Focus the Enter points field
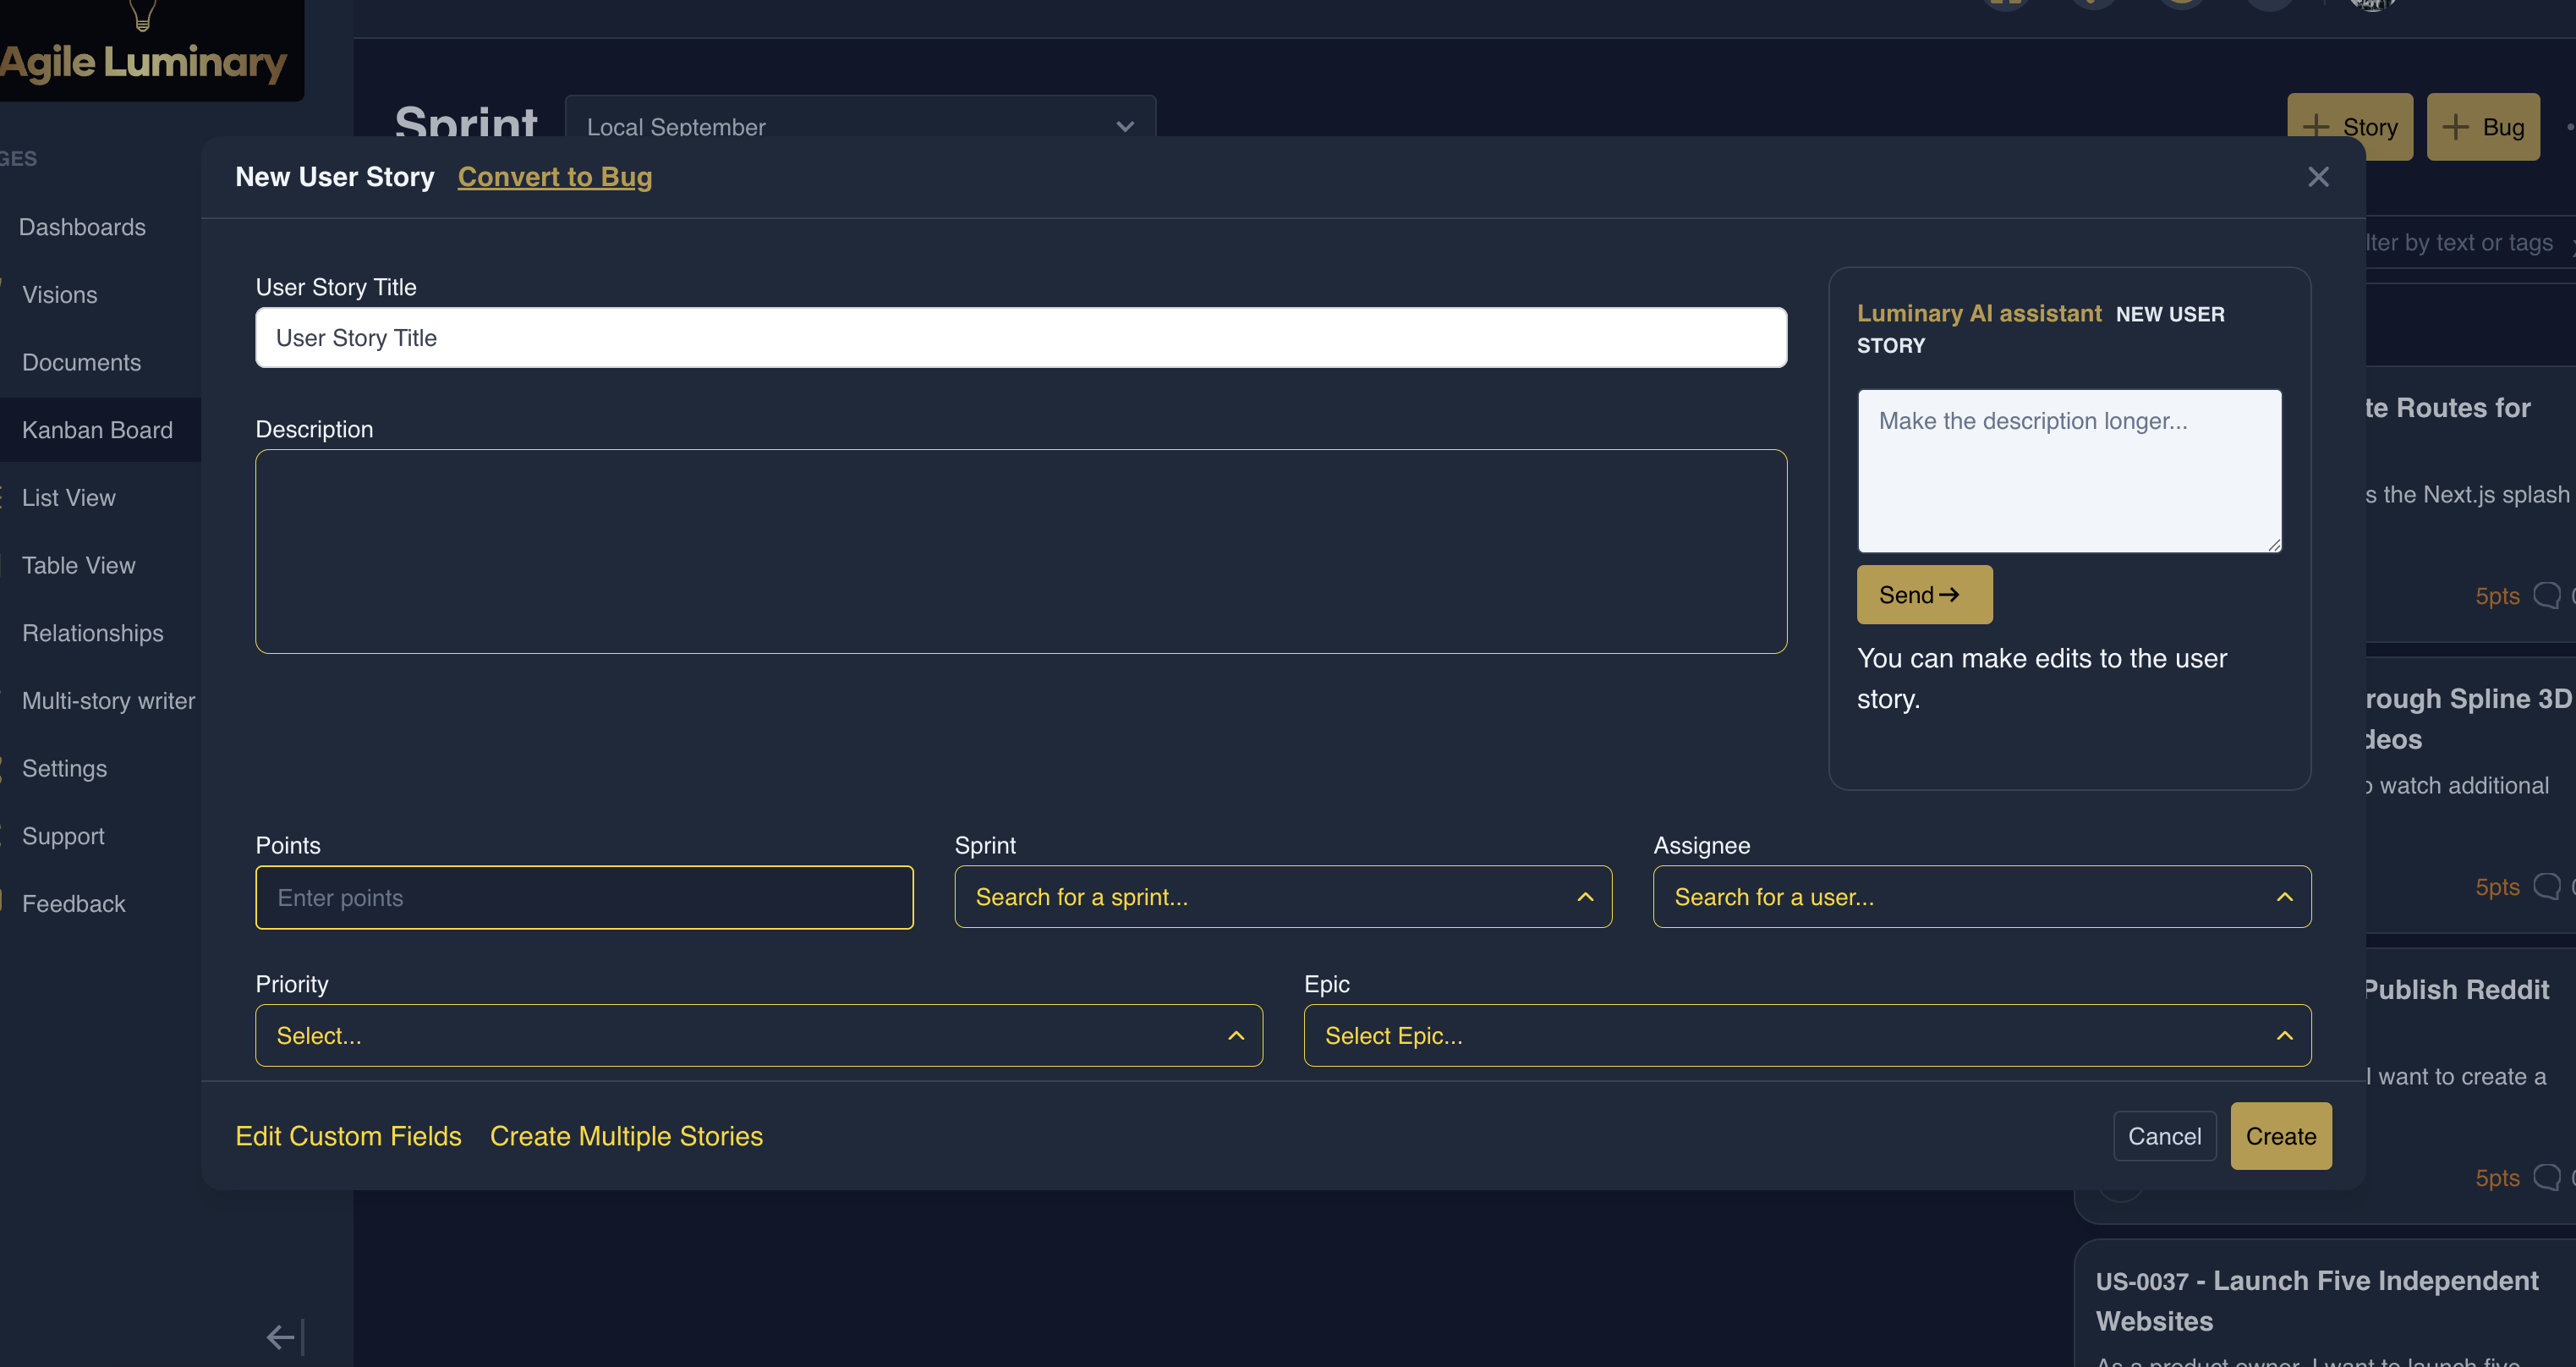Viewport: 2576px width, 1367px height. click(584, 897)
